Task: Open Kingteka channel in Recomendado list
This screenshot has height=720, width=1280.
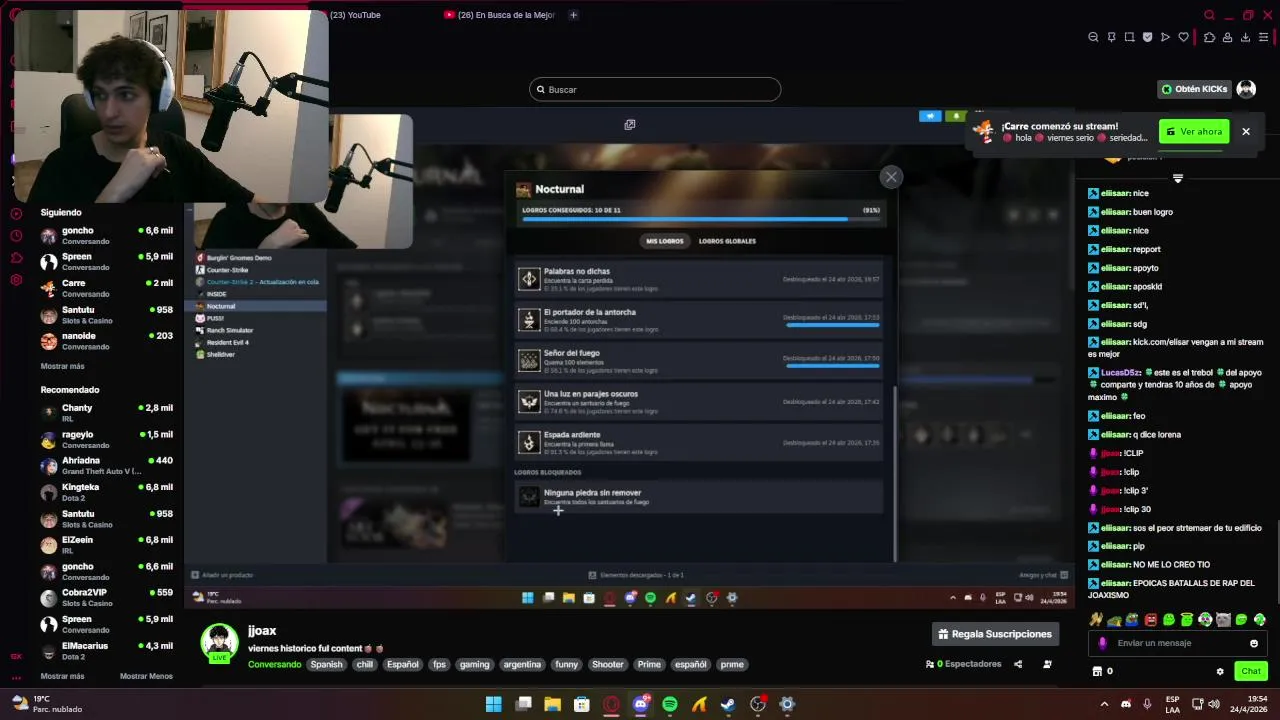Action: 105,492
